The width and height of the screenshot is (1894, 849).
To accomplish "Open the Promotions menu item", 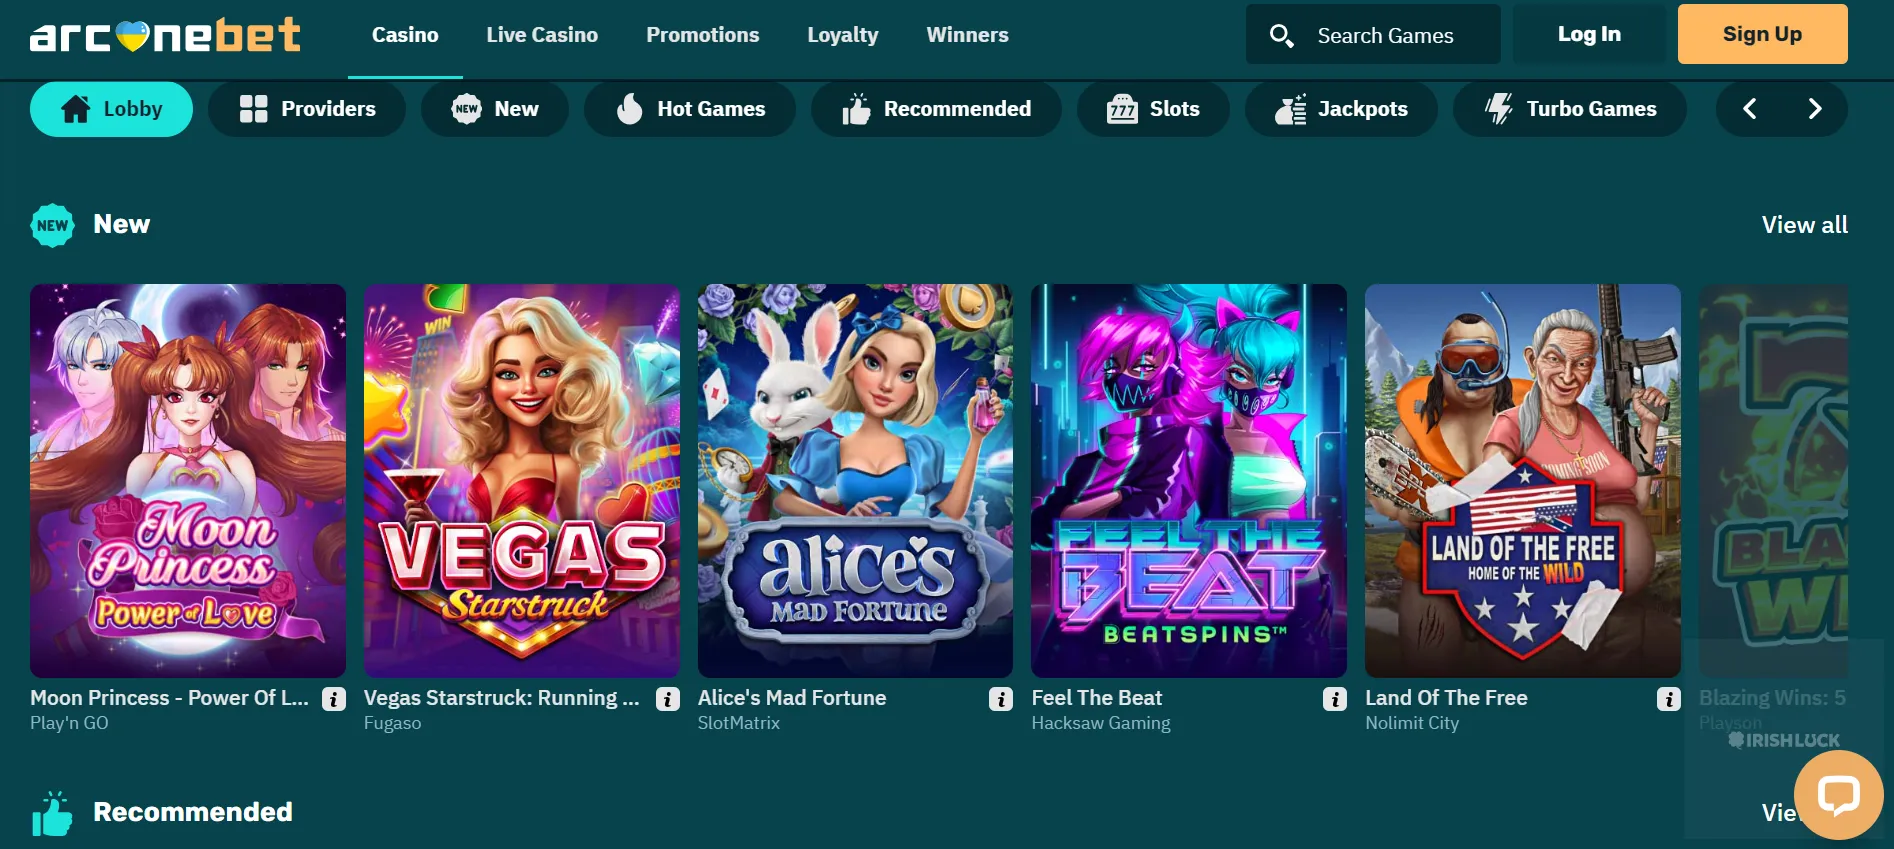I will (703, 35).
